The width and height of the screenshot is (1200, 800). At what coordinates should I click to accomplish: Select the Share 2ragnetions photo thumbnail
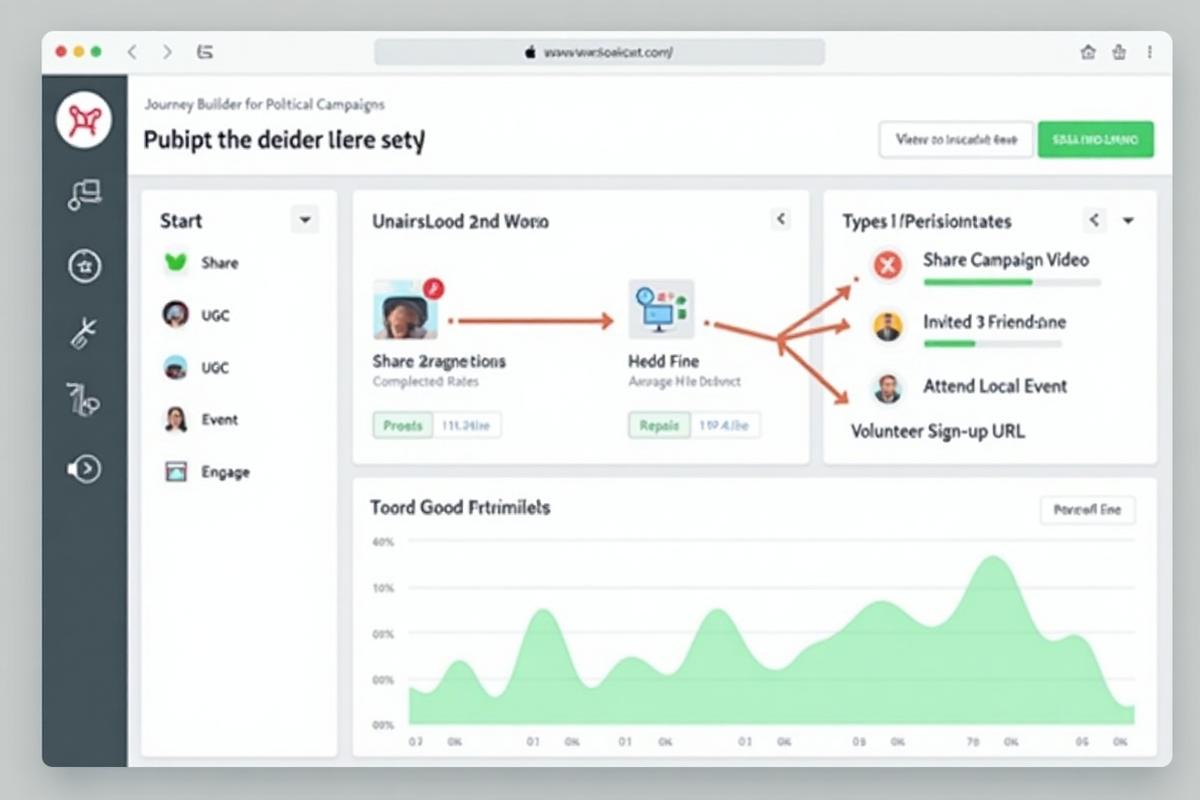(405, 309)
